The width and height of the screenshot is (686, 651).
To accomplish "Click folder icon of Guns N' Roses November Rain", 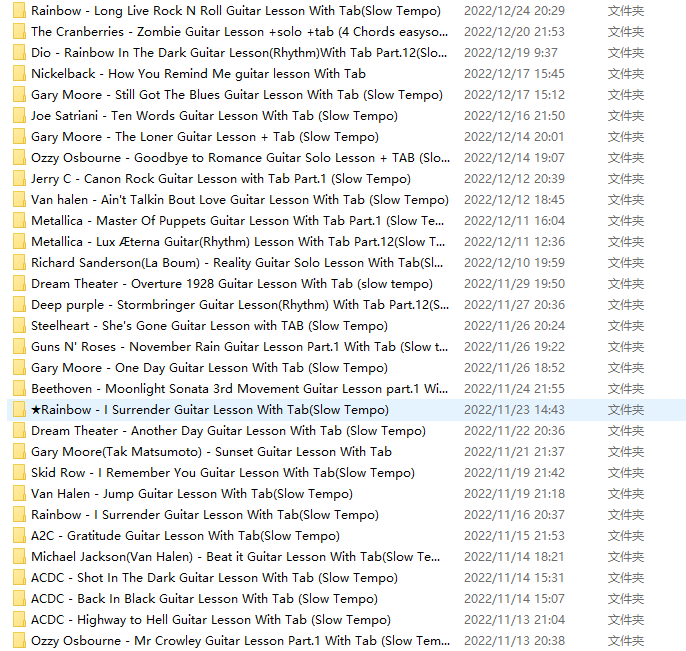I will pyautogui.click(x=19, y=346).
